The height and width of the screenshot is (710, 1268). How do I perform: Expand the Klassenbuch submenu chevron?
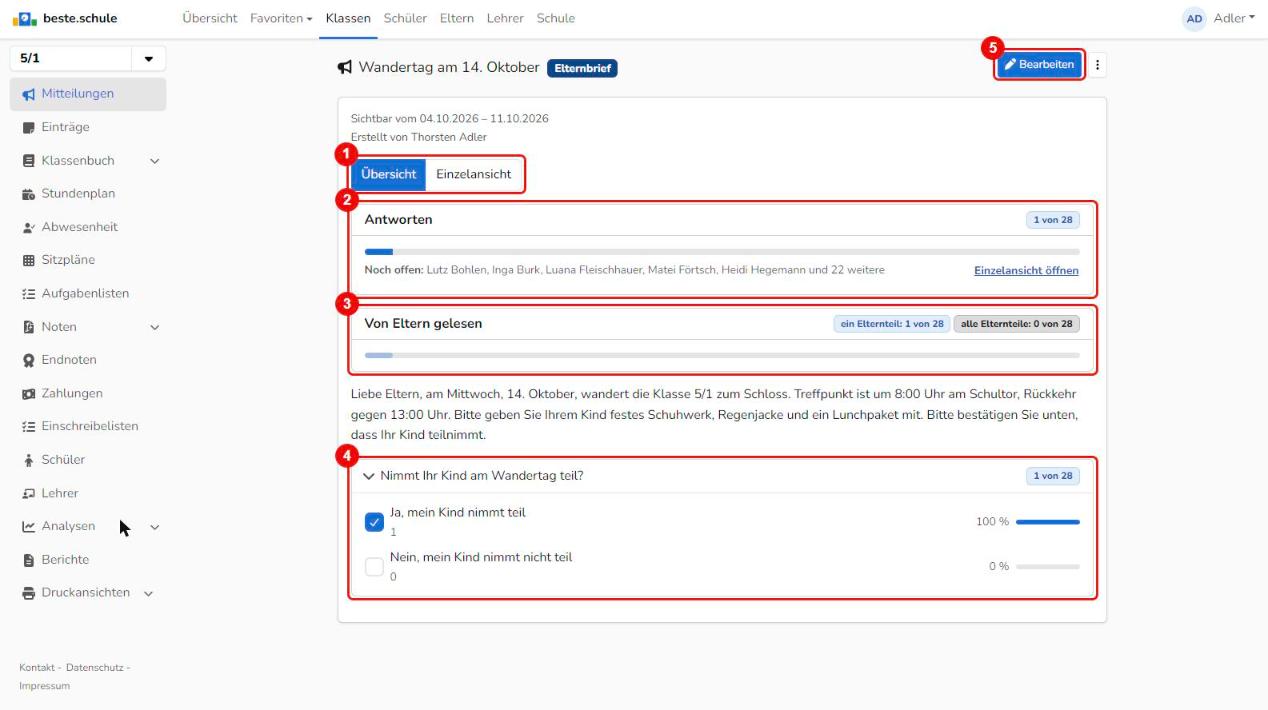[x=155, y=160]
